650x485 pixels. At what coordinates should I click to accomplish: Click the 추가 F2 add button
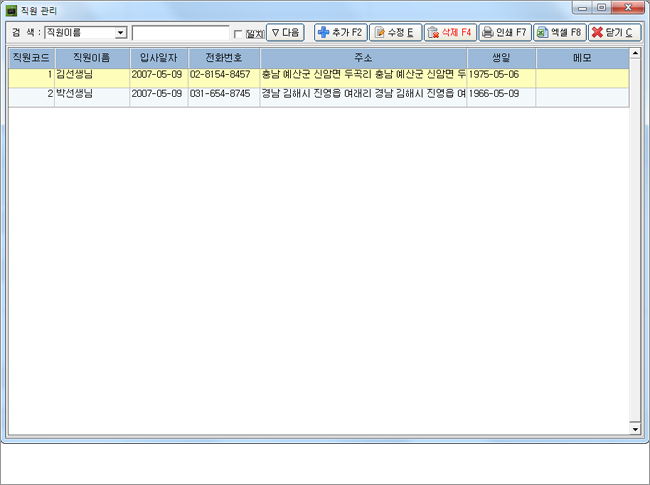click(341, 32)
